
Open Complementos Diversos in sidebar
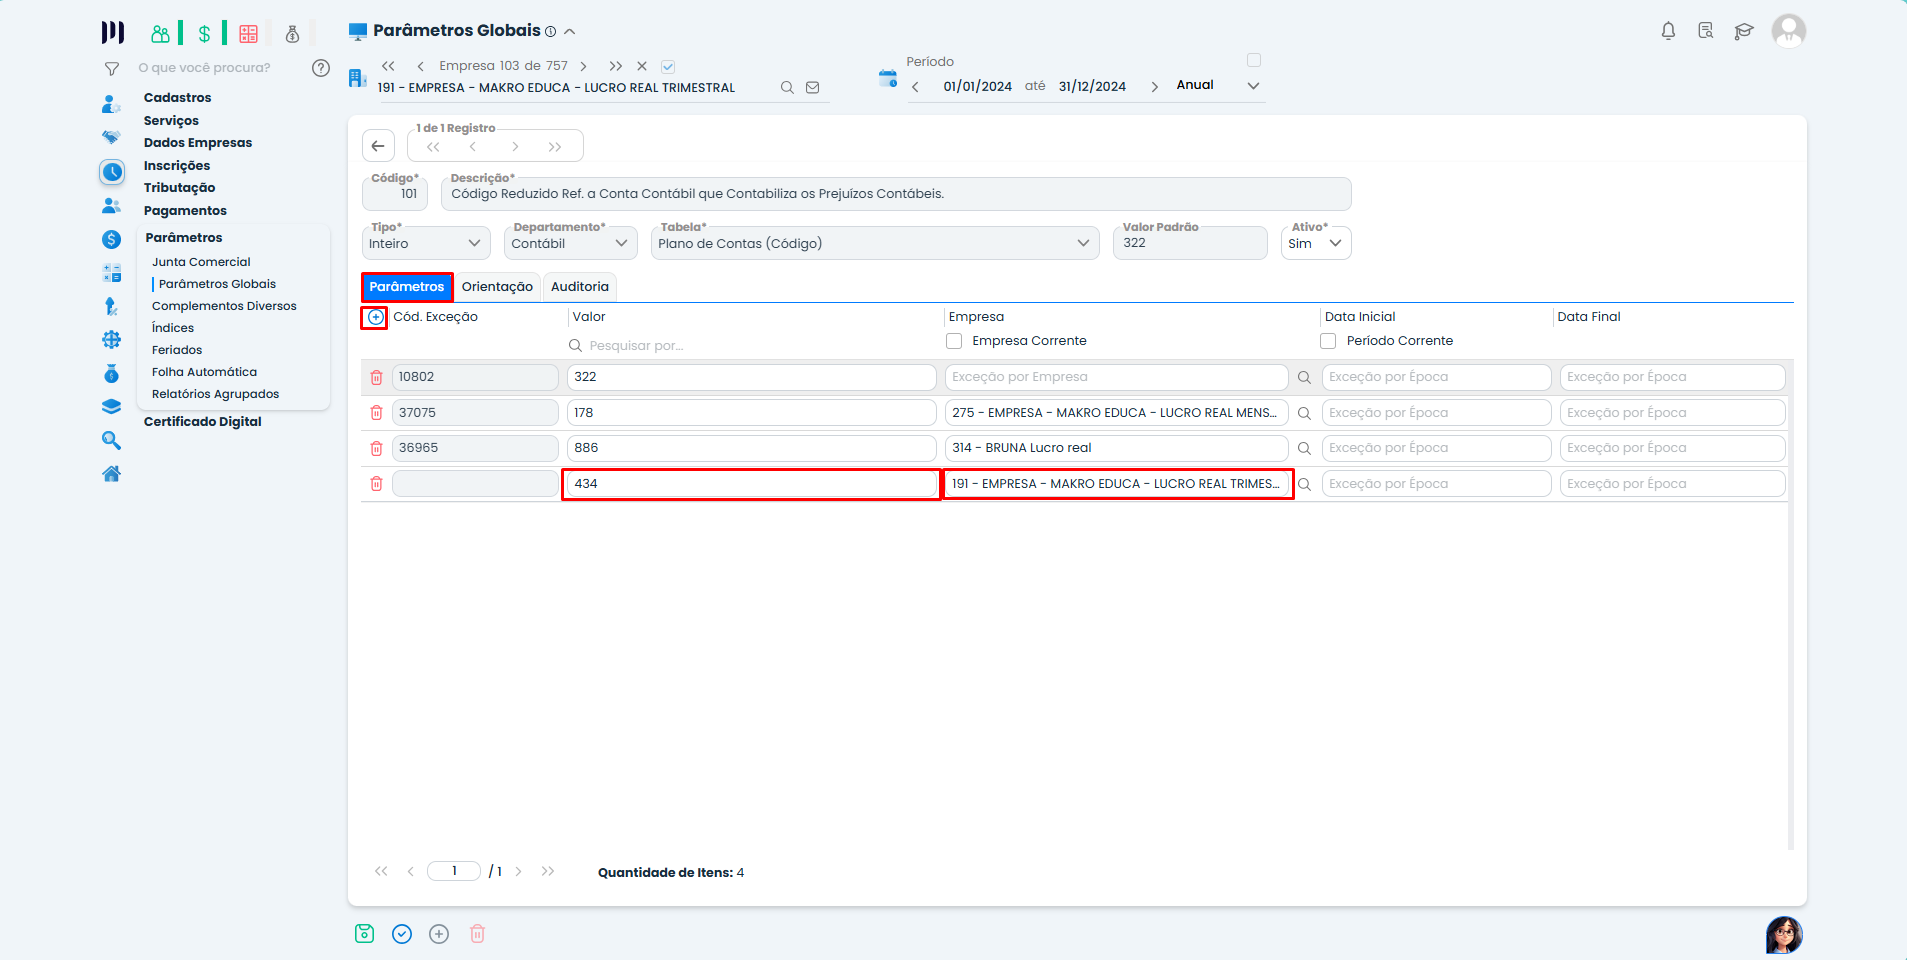click(x=224, y=306)
